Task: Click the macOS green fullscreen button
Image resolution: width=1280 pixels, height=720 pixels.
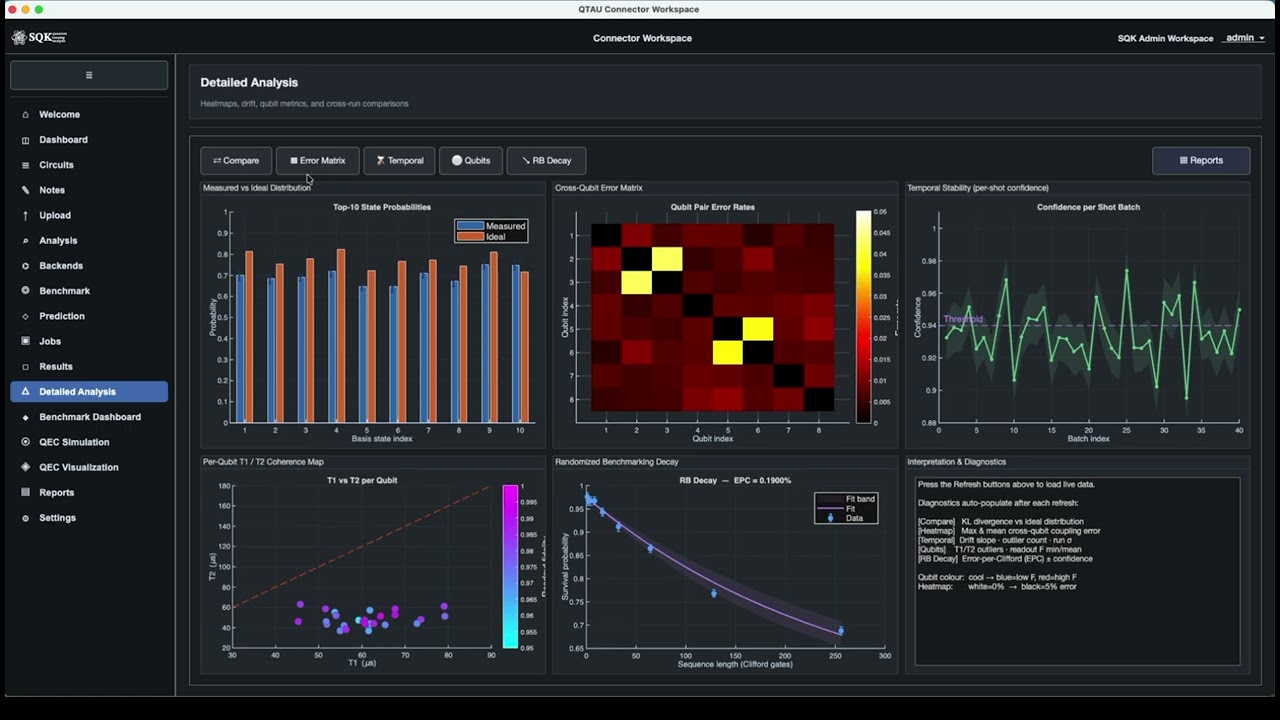Action: (39, 9)
